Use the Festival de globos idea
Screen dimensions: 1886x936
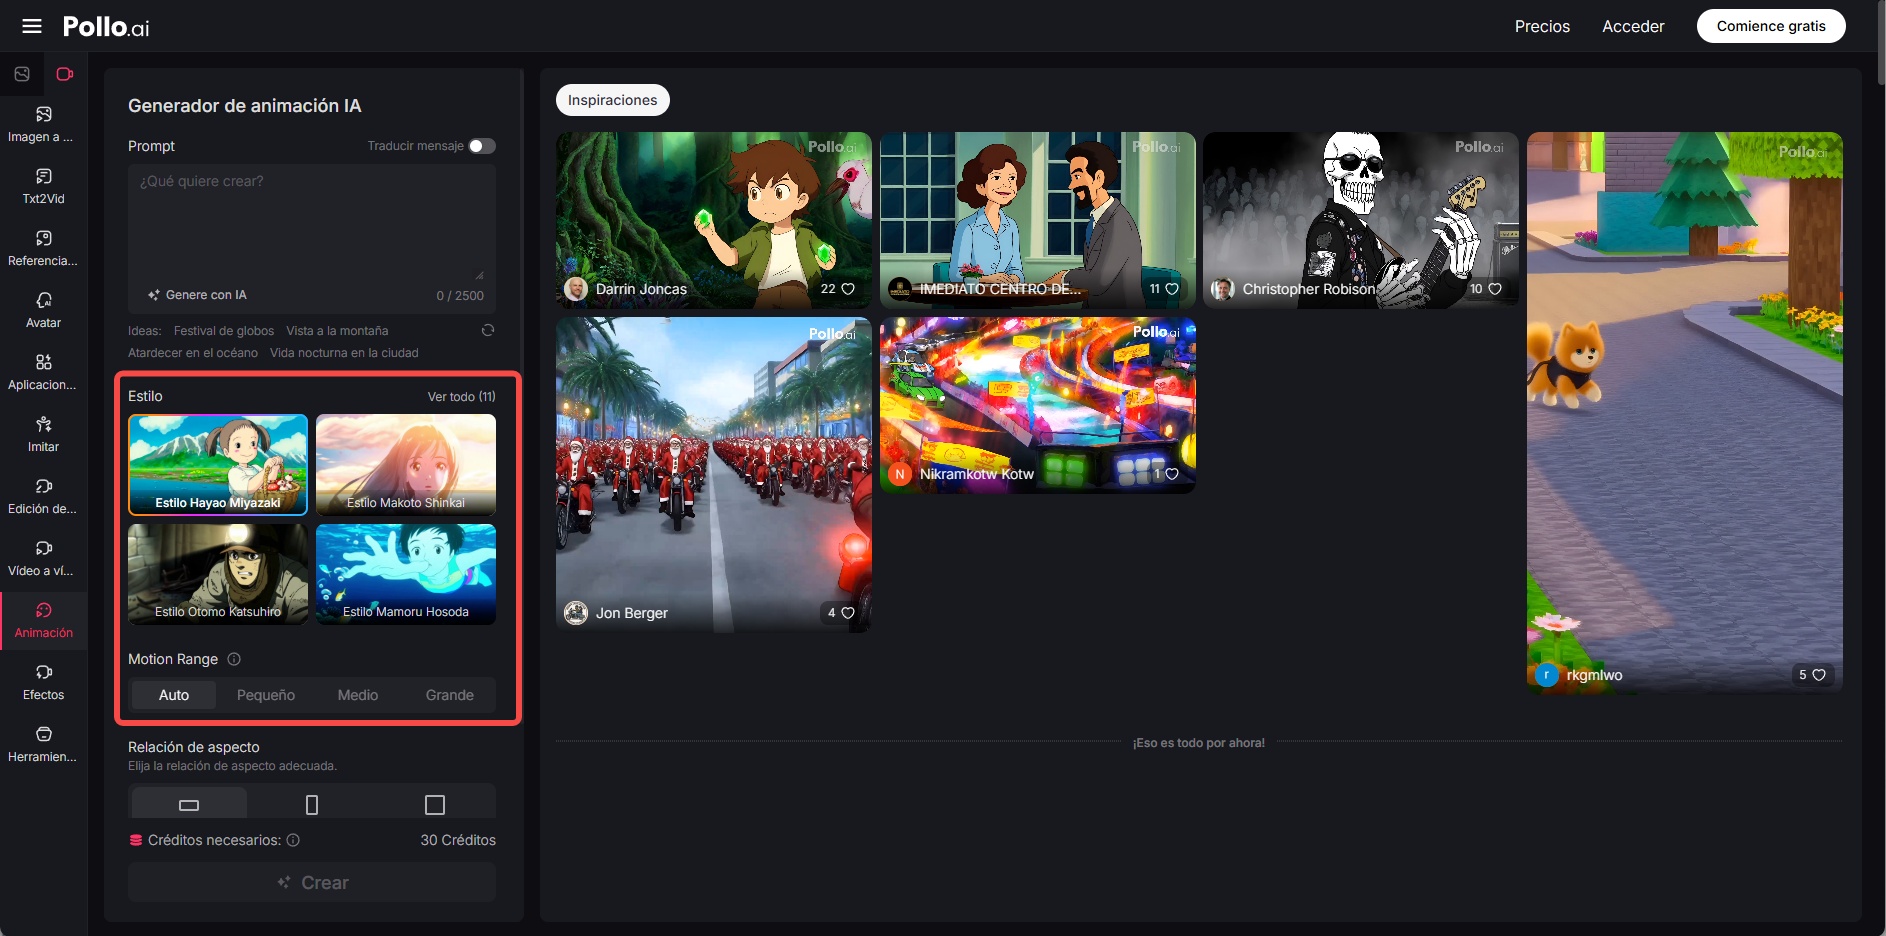click(x=224, y=331)
